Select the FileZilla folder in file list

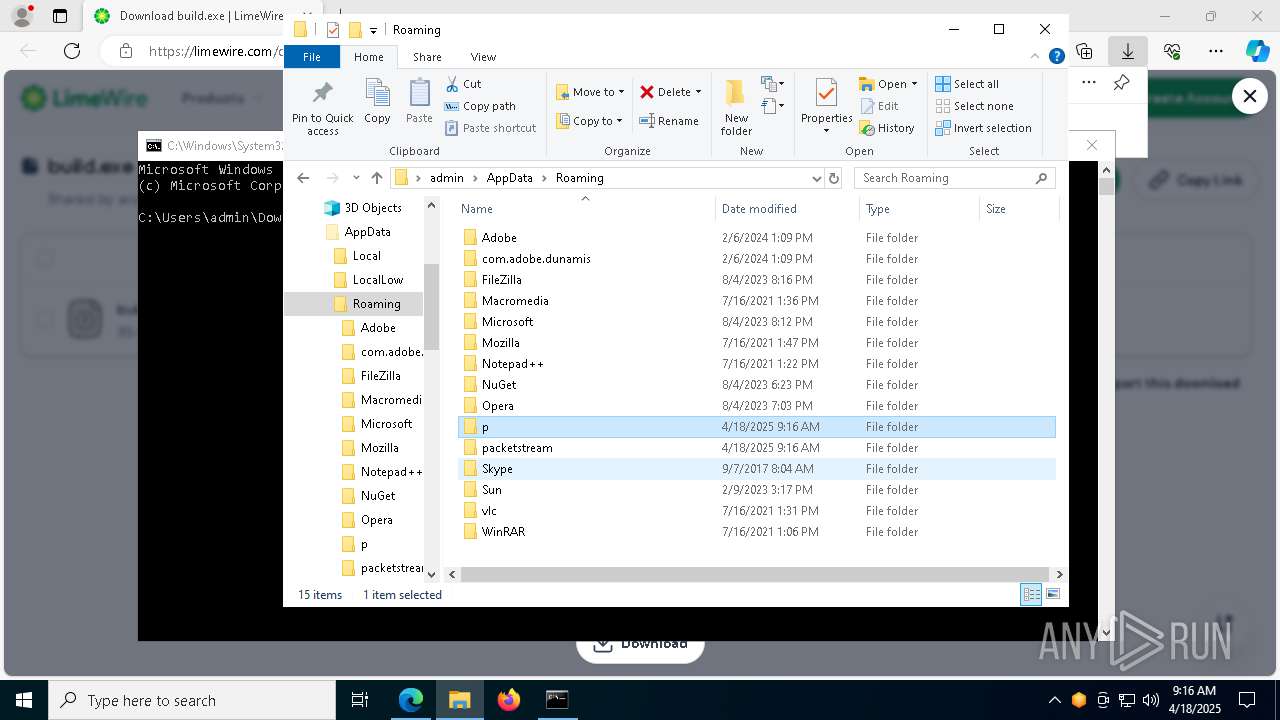pyautogui.click(x=757, y=280)
